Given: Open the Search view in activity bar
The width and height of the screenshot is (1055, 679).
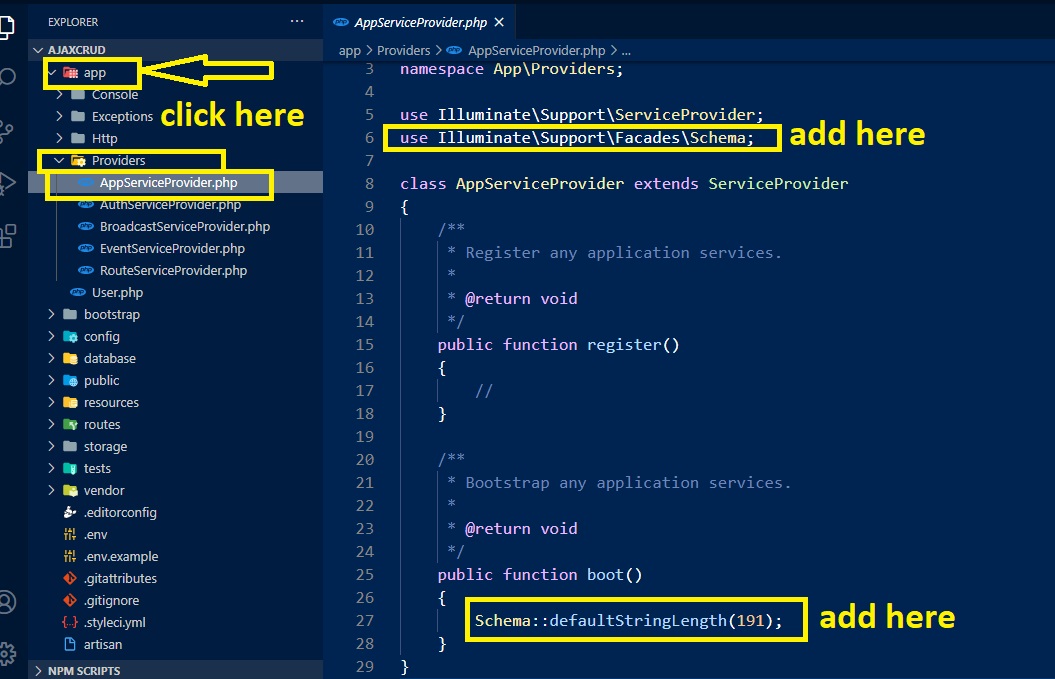Looking at the screenshot, I should 7,77.
